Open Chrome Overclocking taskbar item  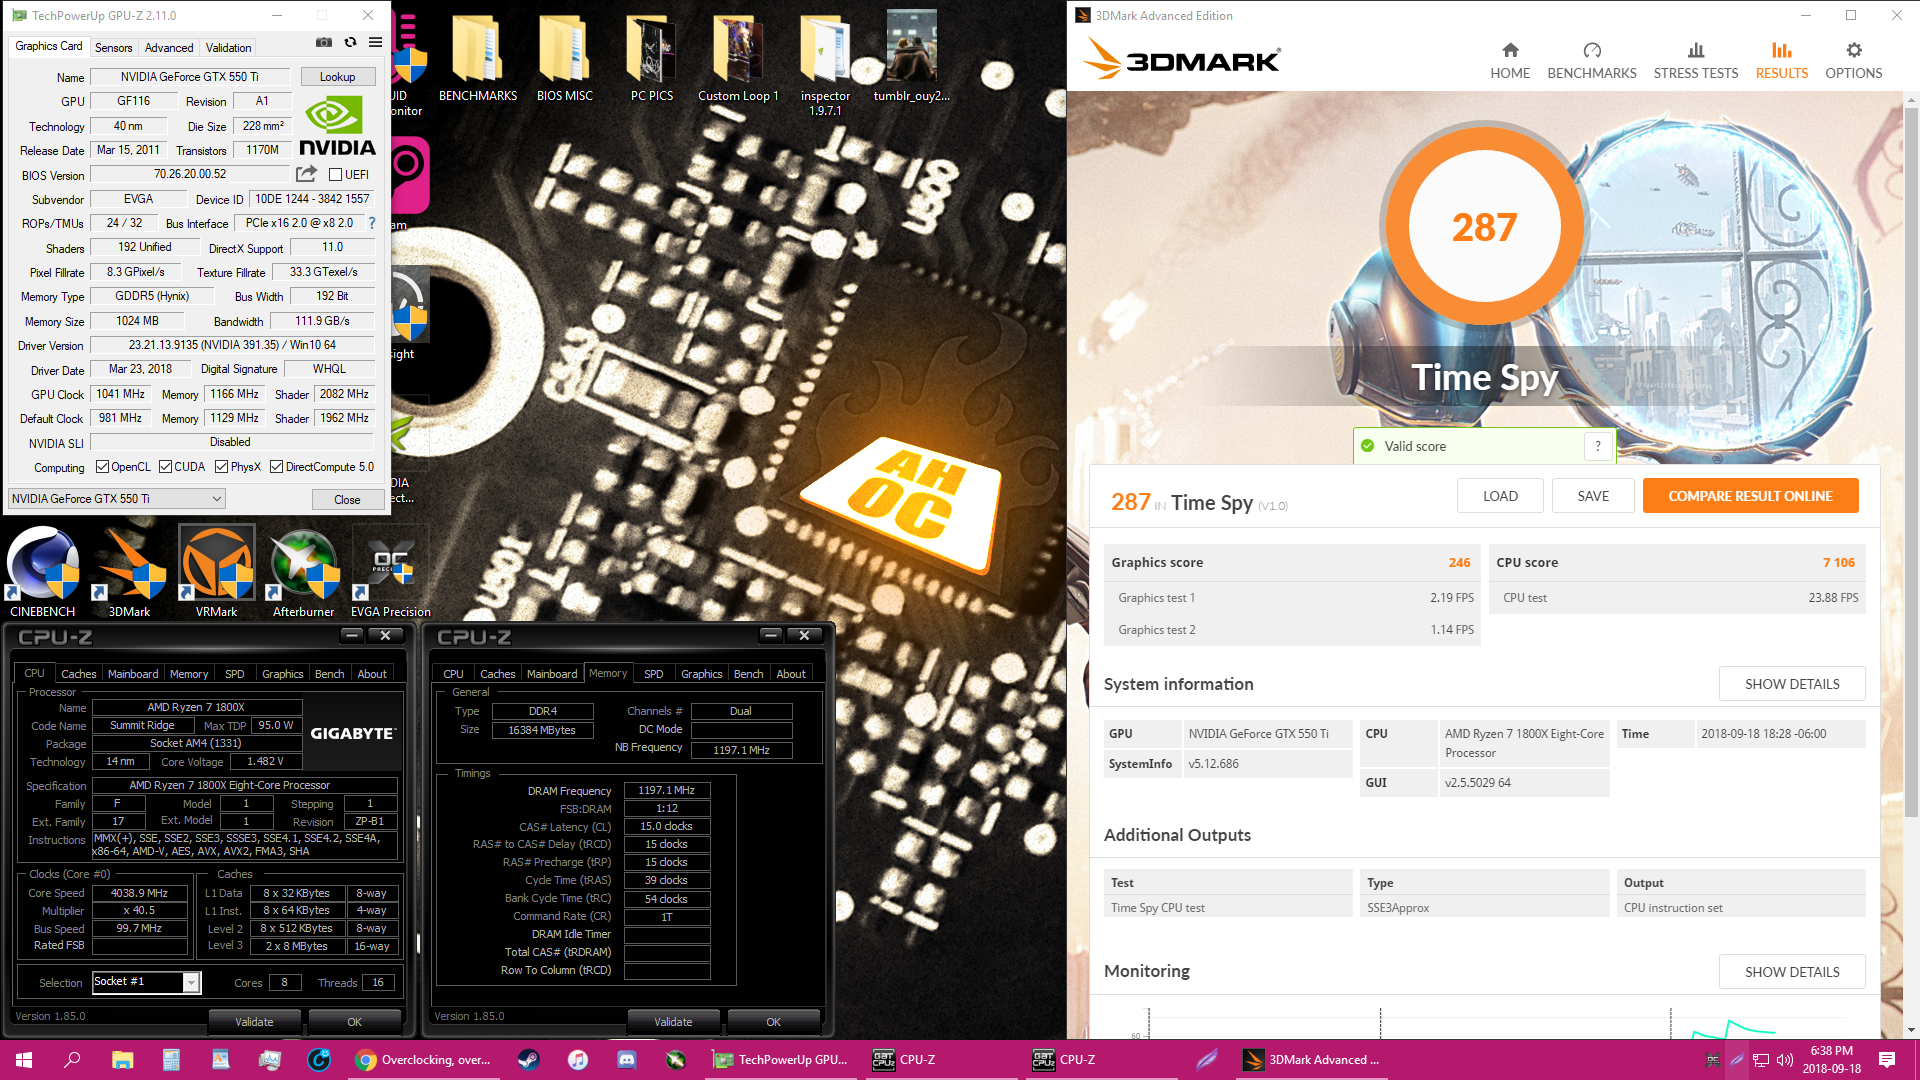424,1060
